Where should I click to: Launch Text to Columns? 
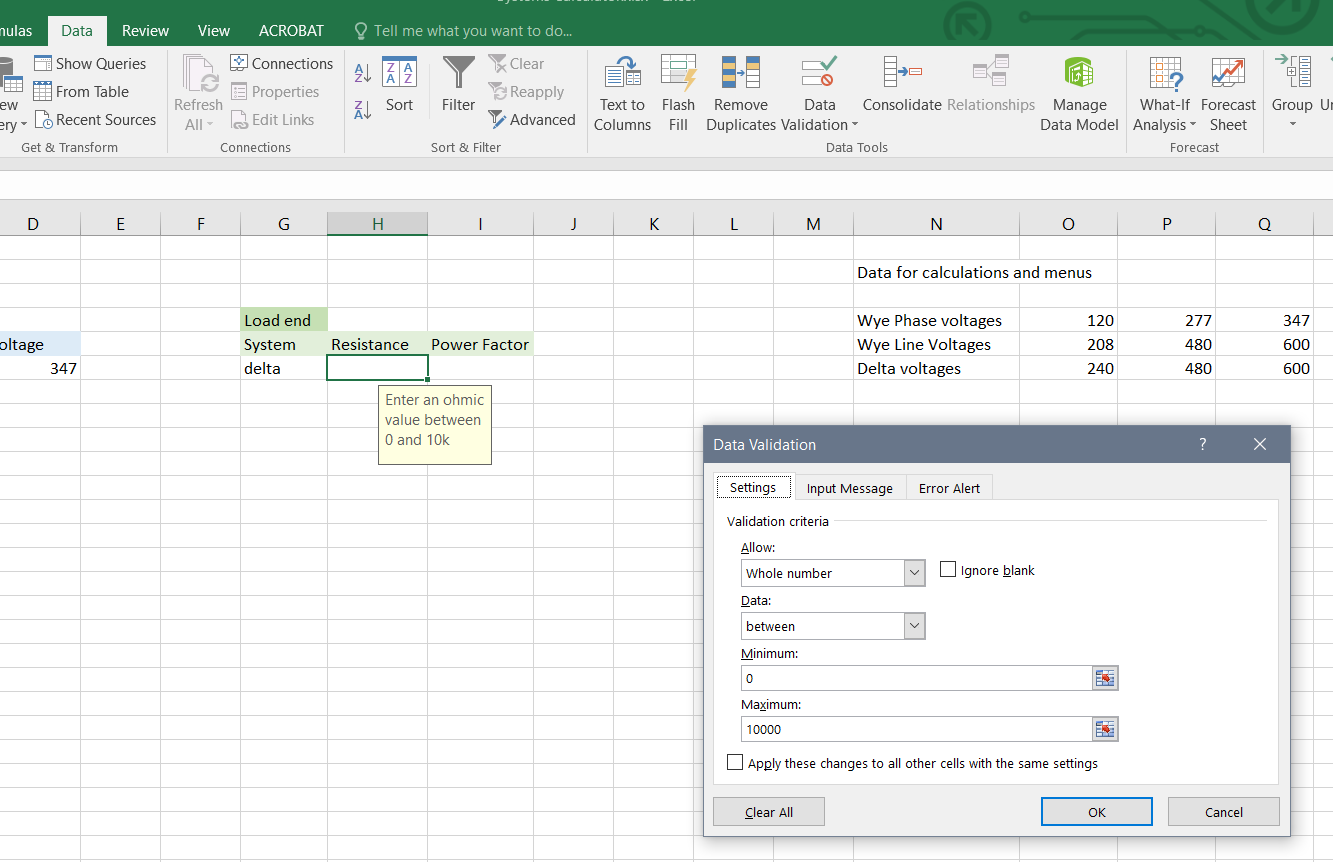(622, 94)
